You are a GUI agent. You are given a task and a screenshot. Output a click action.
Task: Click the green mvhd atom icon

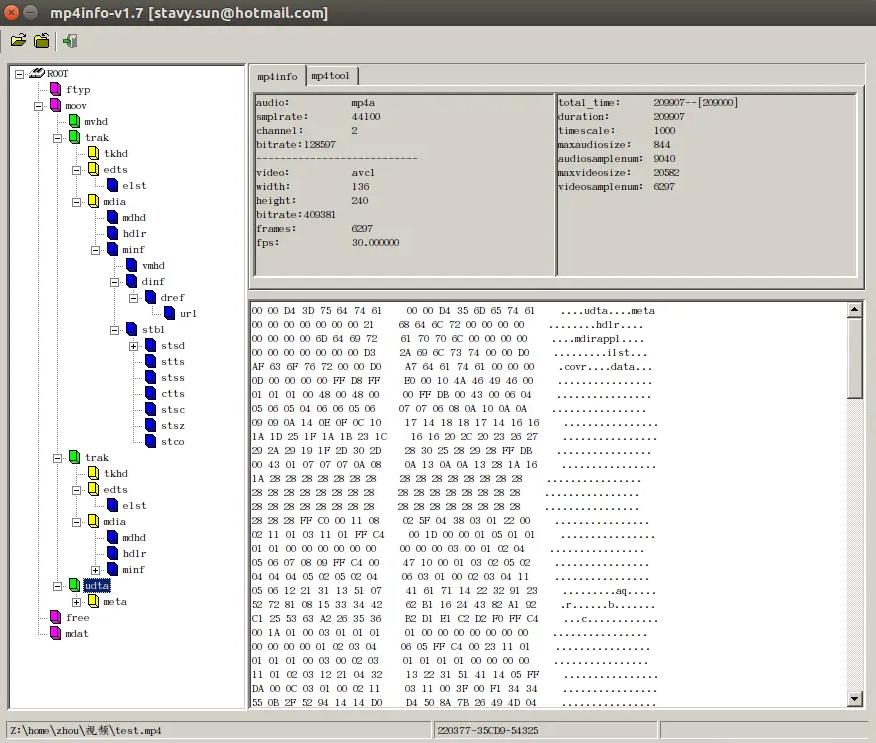pos(74,122)
